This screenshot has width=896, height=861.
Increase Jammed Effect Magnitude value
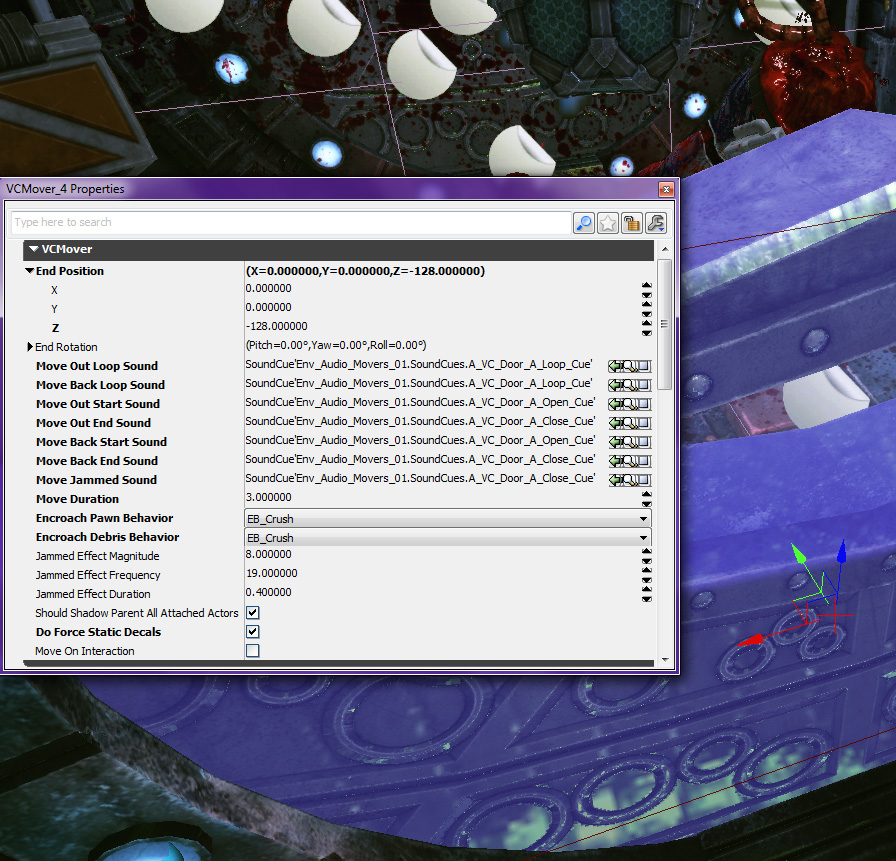(x=646, y=551)
